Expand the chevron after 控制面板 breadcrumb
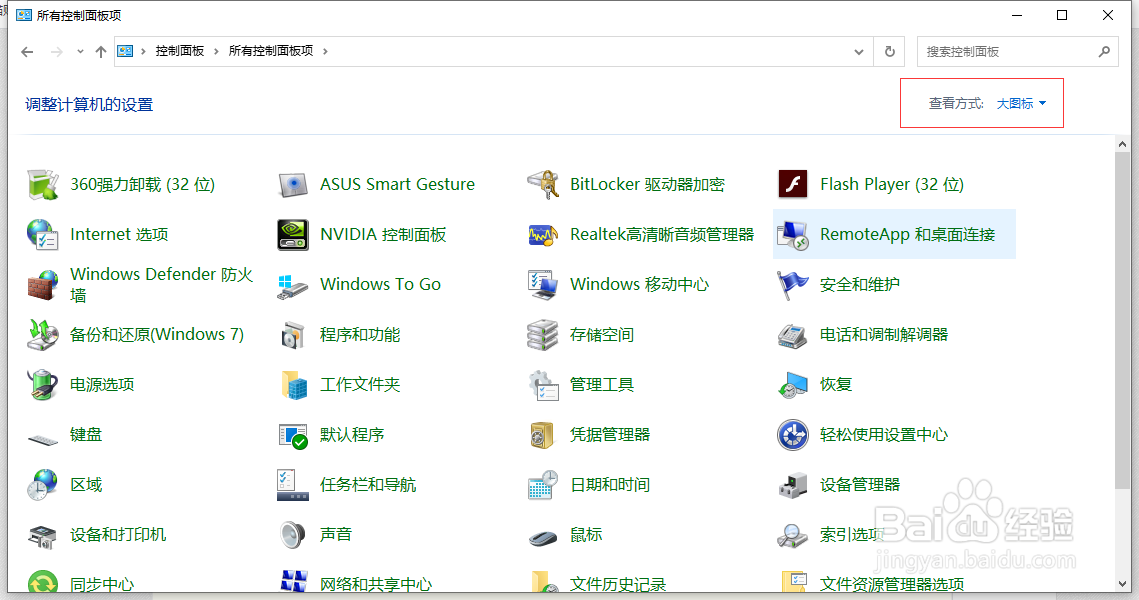The image size is (1139, 600). click(216, 51)
